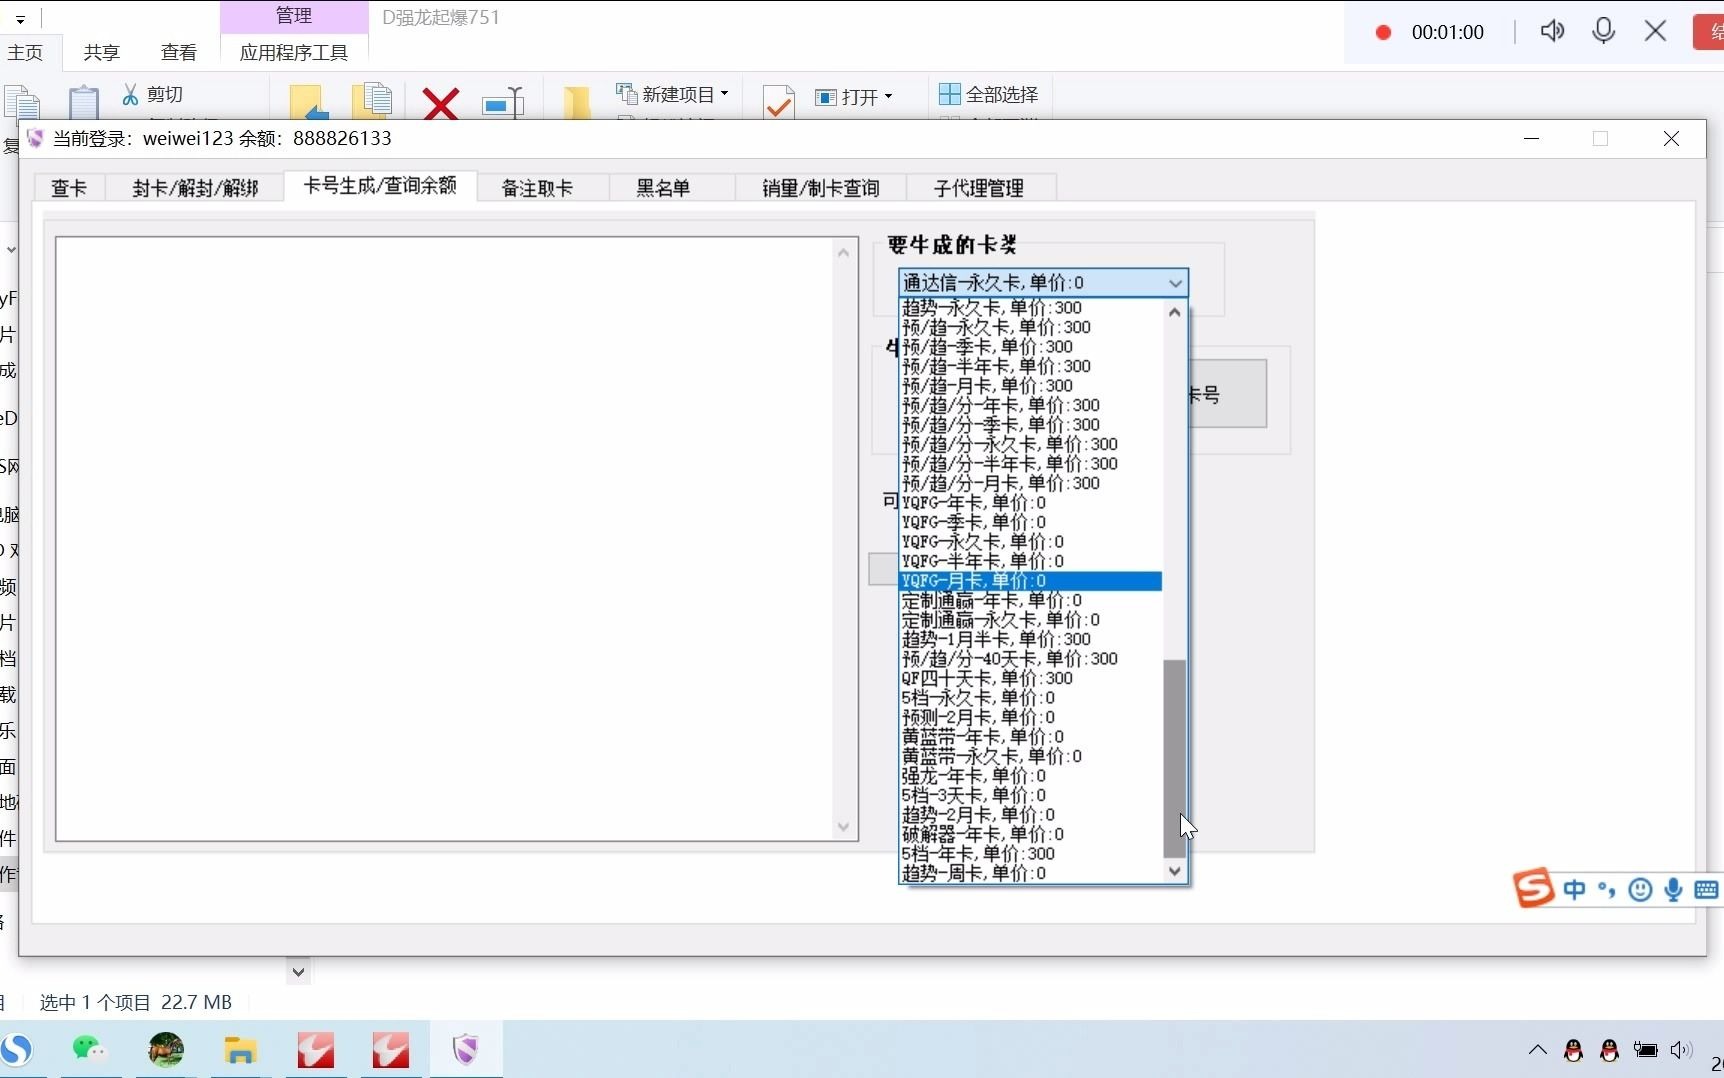Screen dimensions: 1724x1078
Task: Pick 预/趋/分-年卡, 单价:300 option
Action: click(x=1030, y=405)
